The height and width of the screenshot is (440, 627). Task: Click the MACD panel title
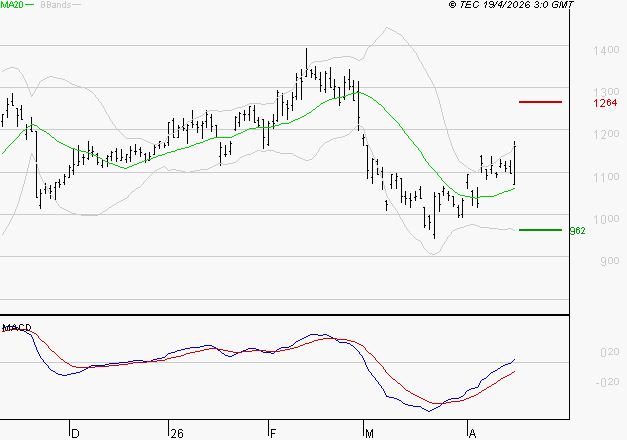[x=17, y=328]
